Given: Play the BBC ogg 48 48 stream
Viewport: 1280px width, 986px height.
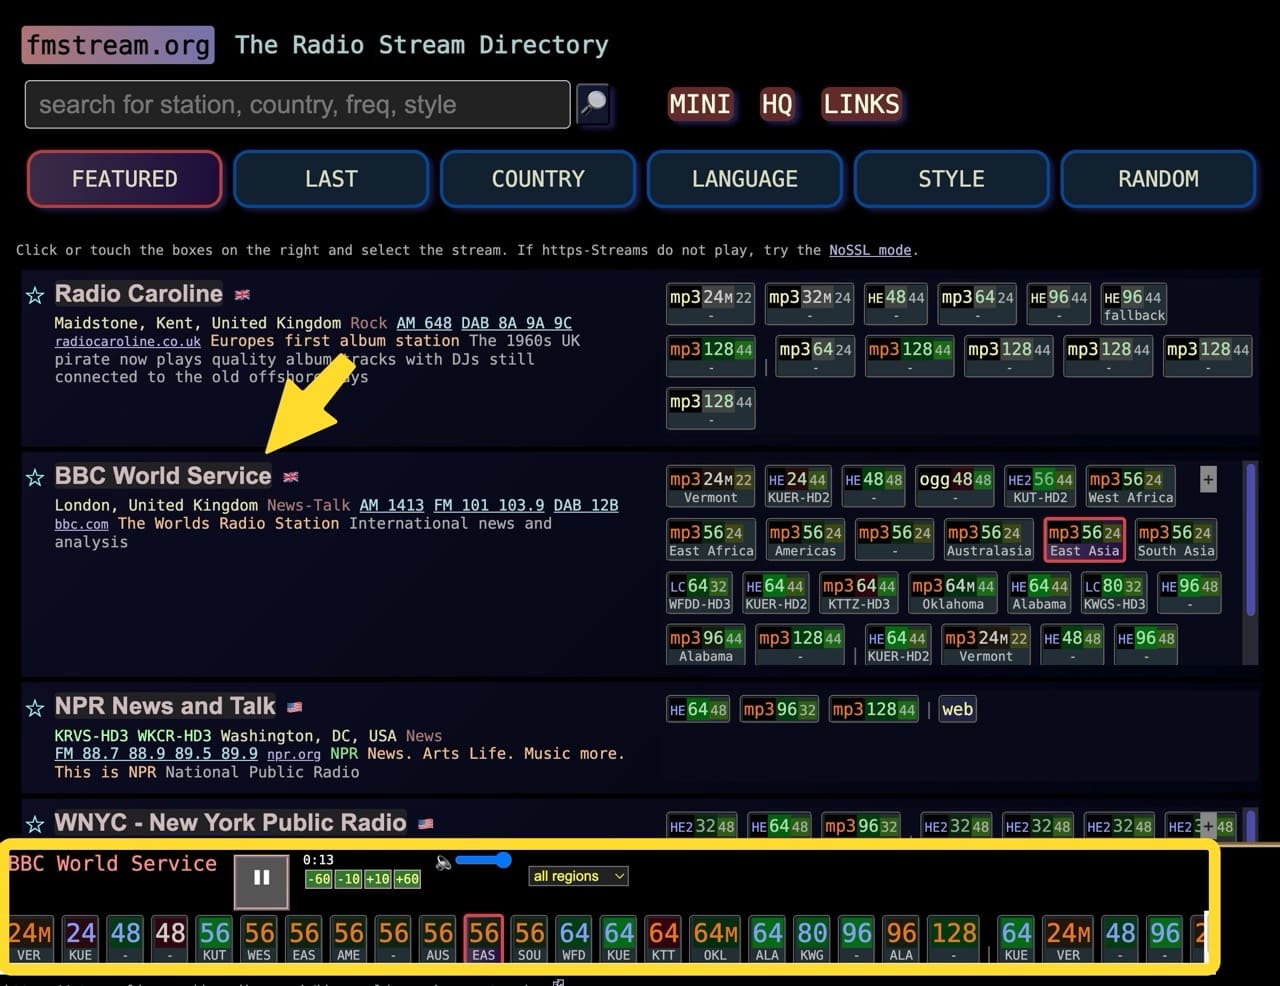Looking at the screenshot, I should coord(955,486).
